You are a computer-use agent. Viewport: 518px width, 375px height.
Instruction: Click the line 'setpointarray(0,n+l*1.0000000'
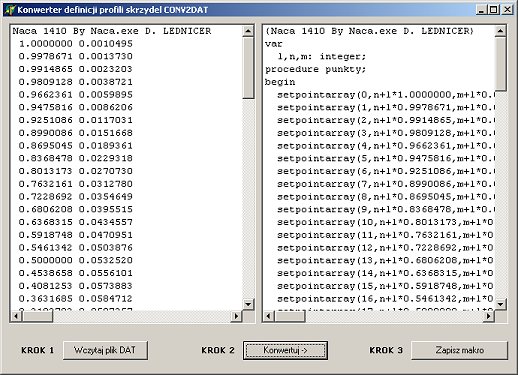[x=385, y=95]
